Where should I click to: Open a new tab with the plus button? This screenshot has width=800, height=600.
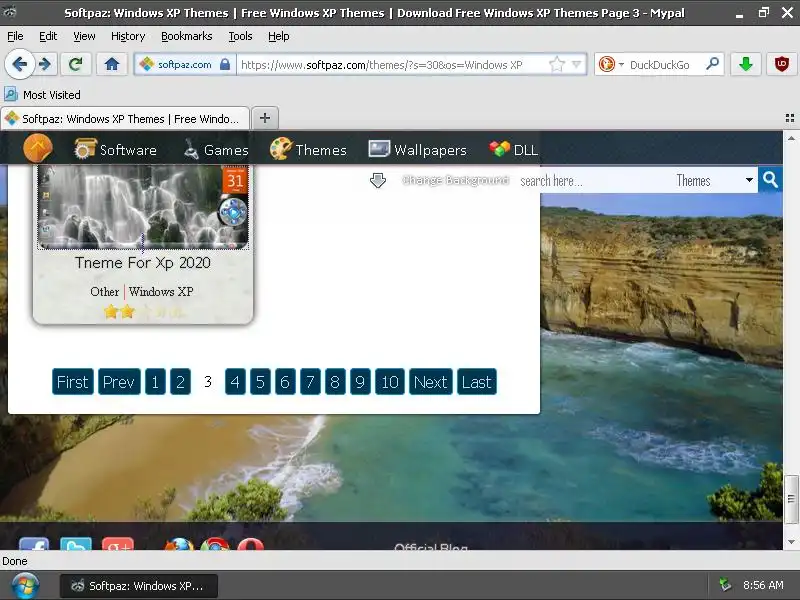(265, 118)
